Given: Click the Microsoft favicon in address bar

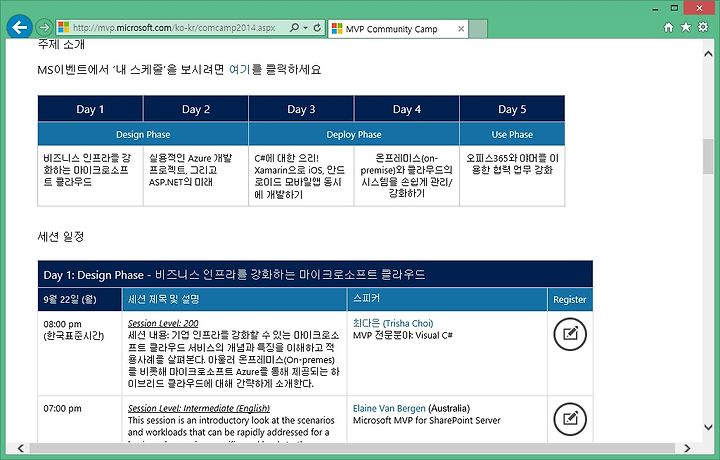Looking at the screenshot, I should click(63, 28).
